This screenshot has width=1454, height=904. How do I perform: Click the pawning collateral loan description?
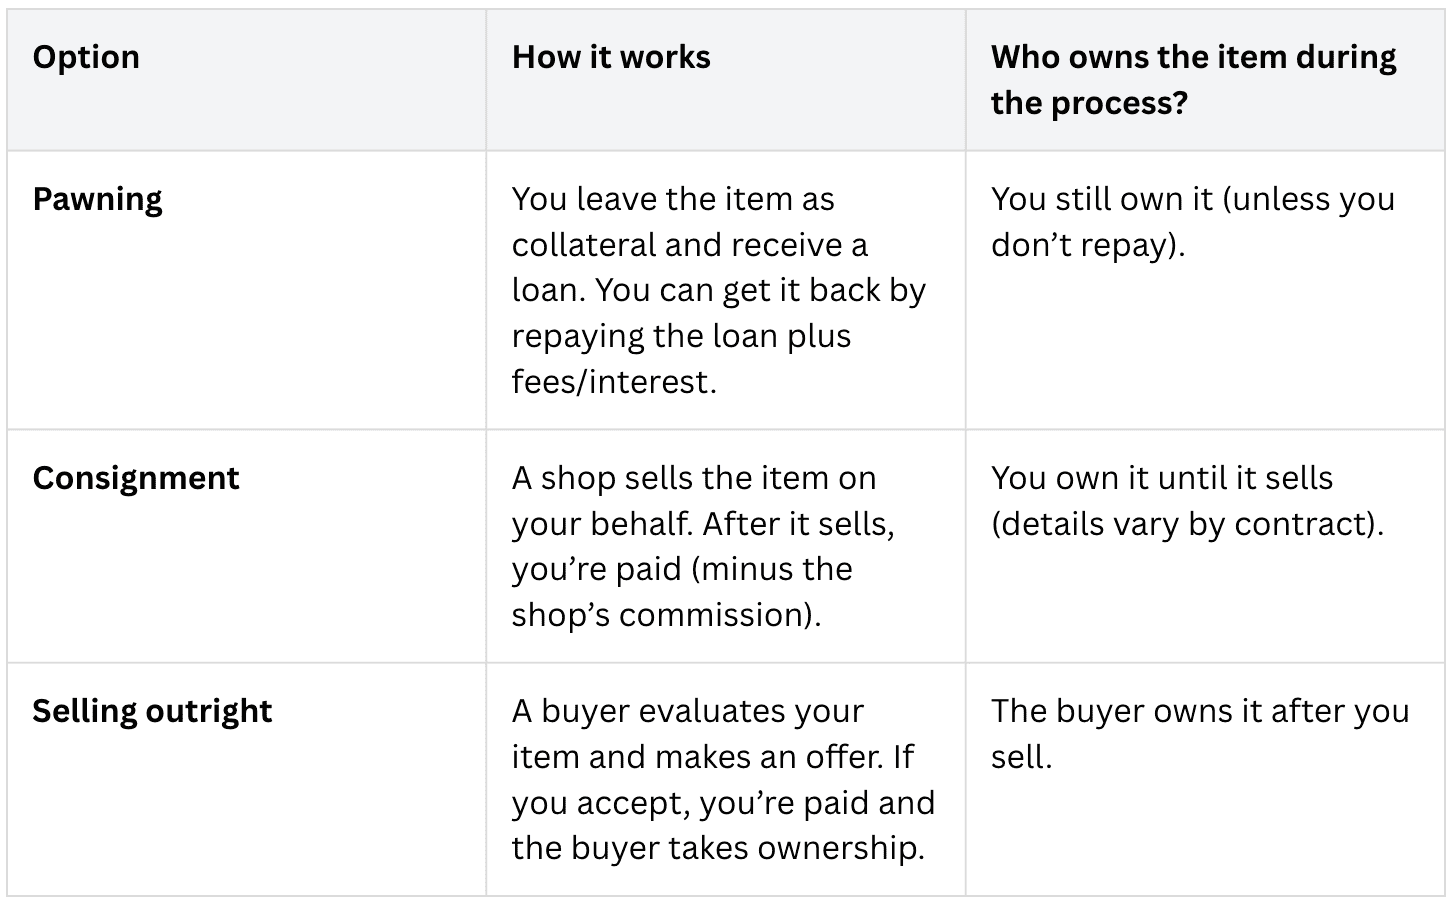[718, 290]
